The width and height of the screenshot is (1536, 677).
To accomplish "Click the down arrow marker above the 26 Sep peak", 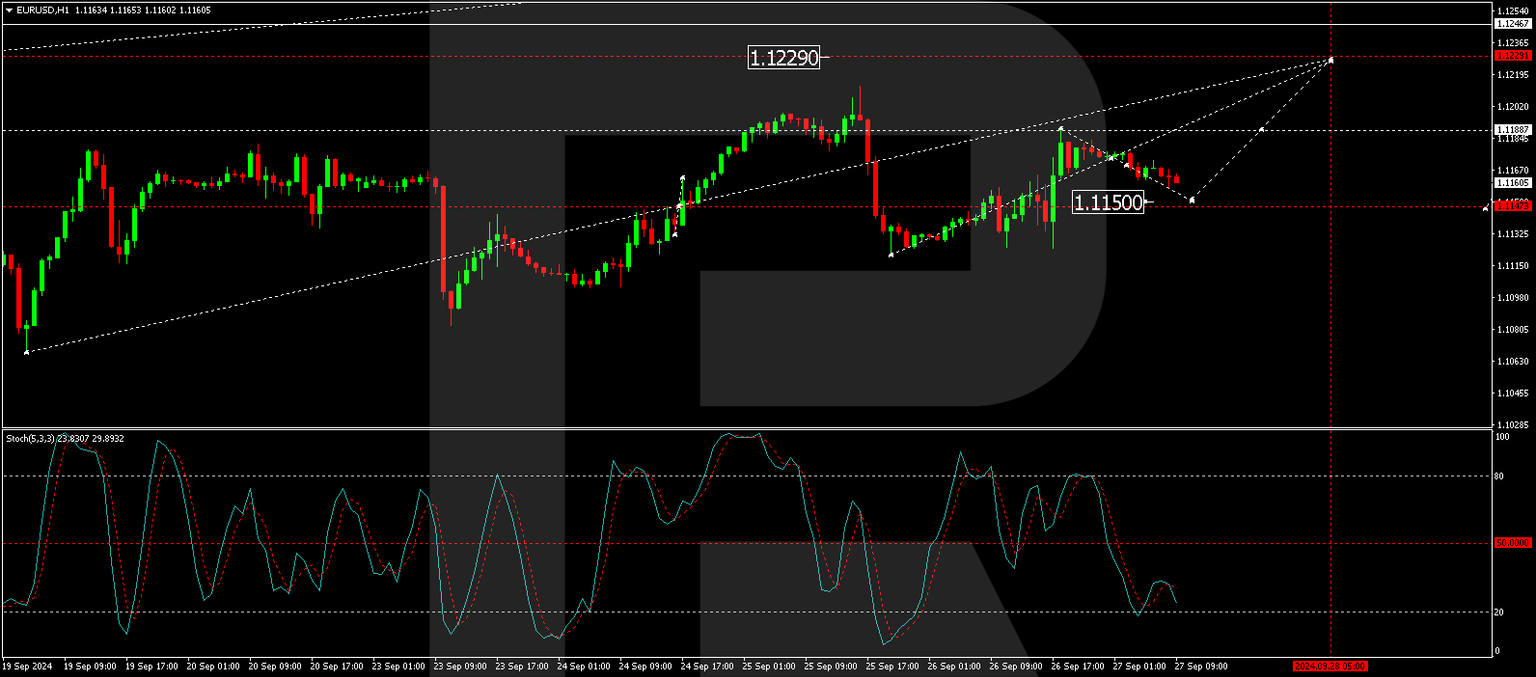I will pos(1061,128).
